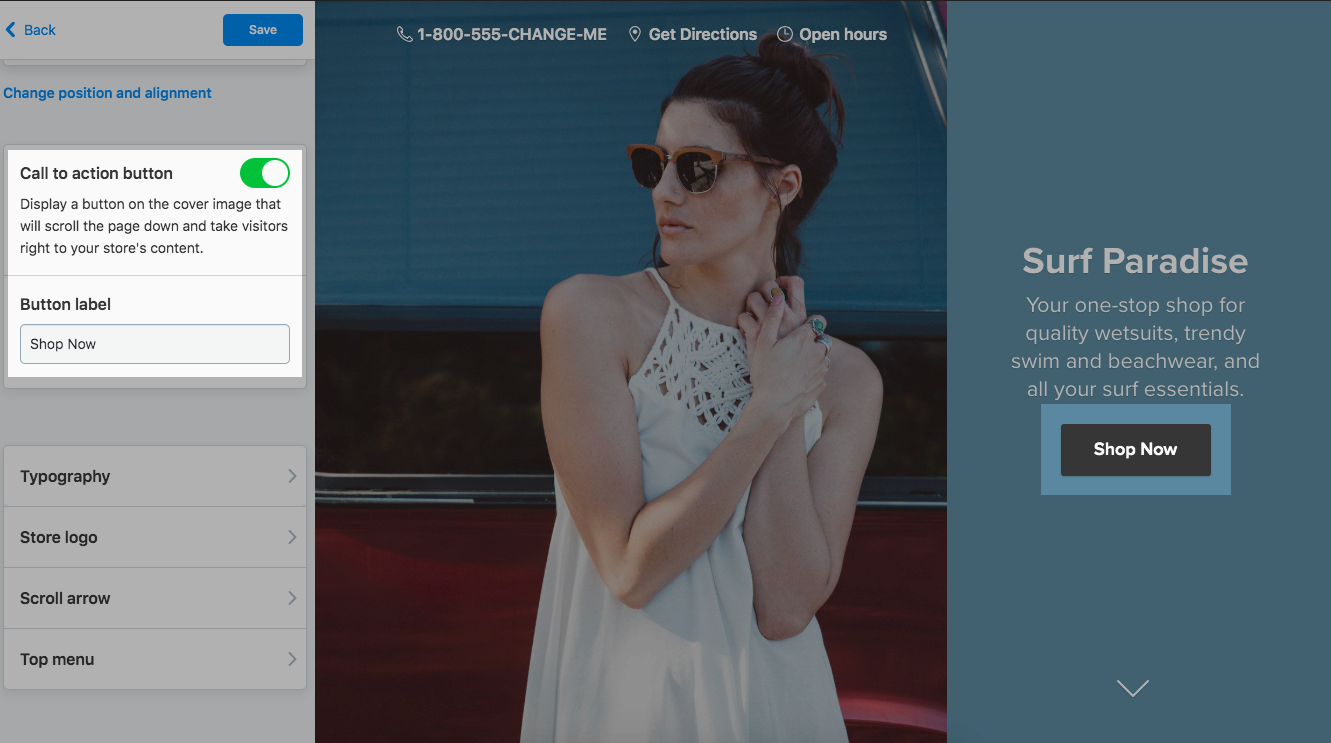Click the location pin icon
This screenshot has width=1331, height=743.
(634, 34)
